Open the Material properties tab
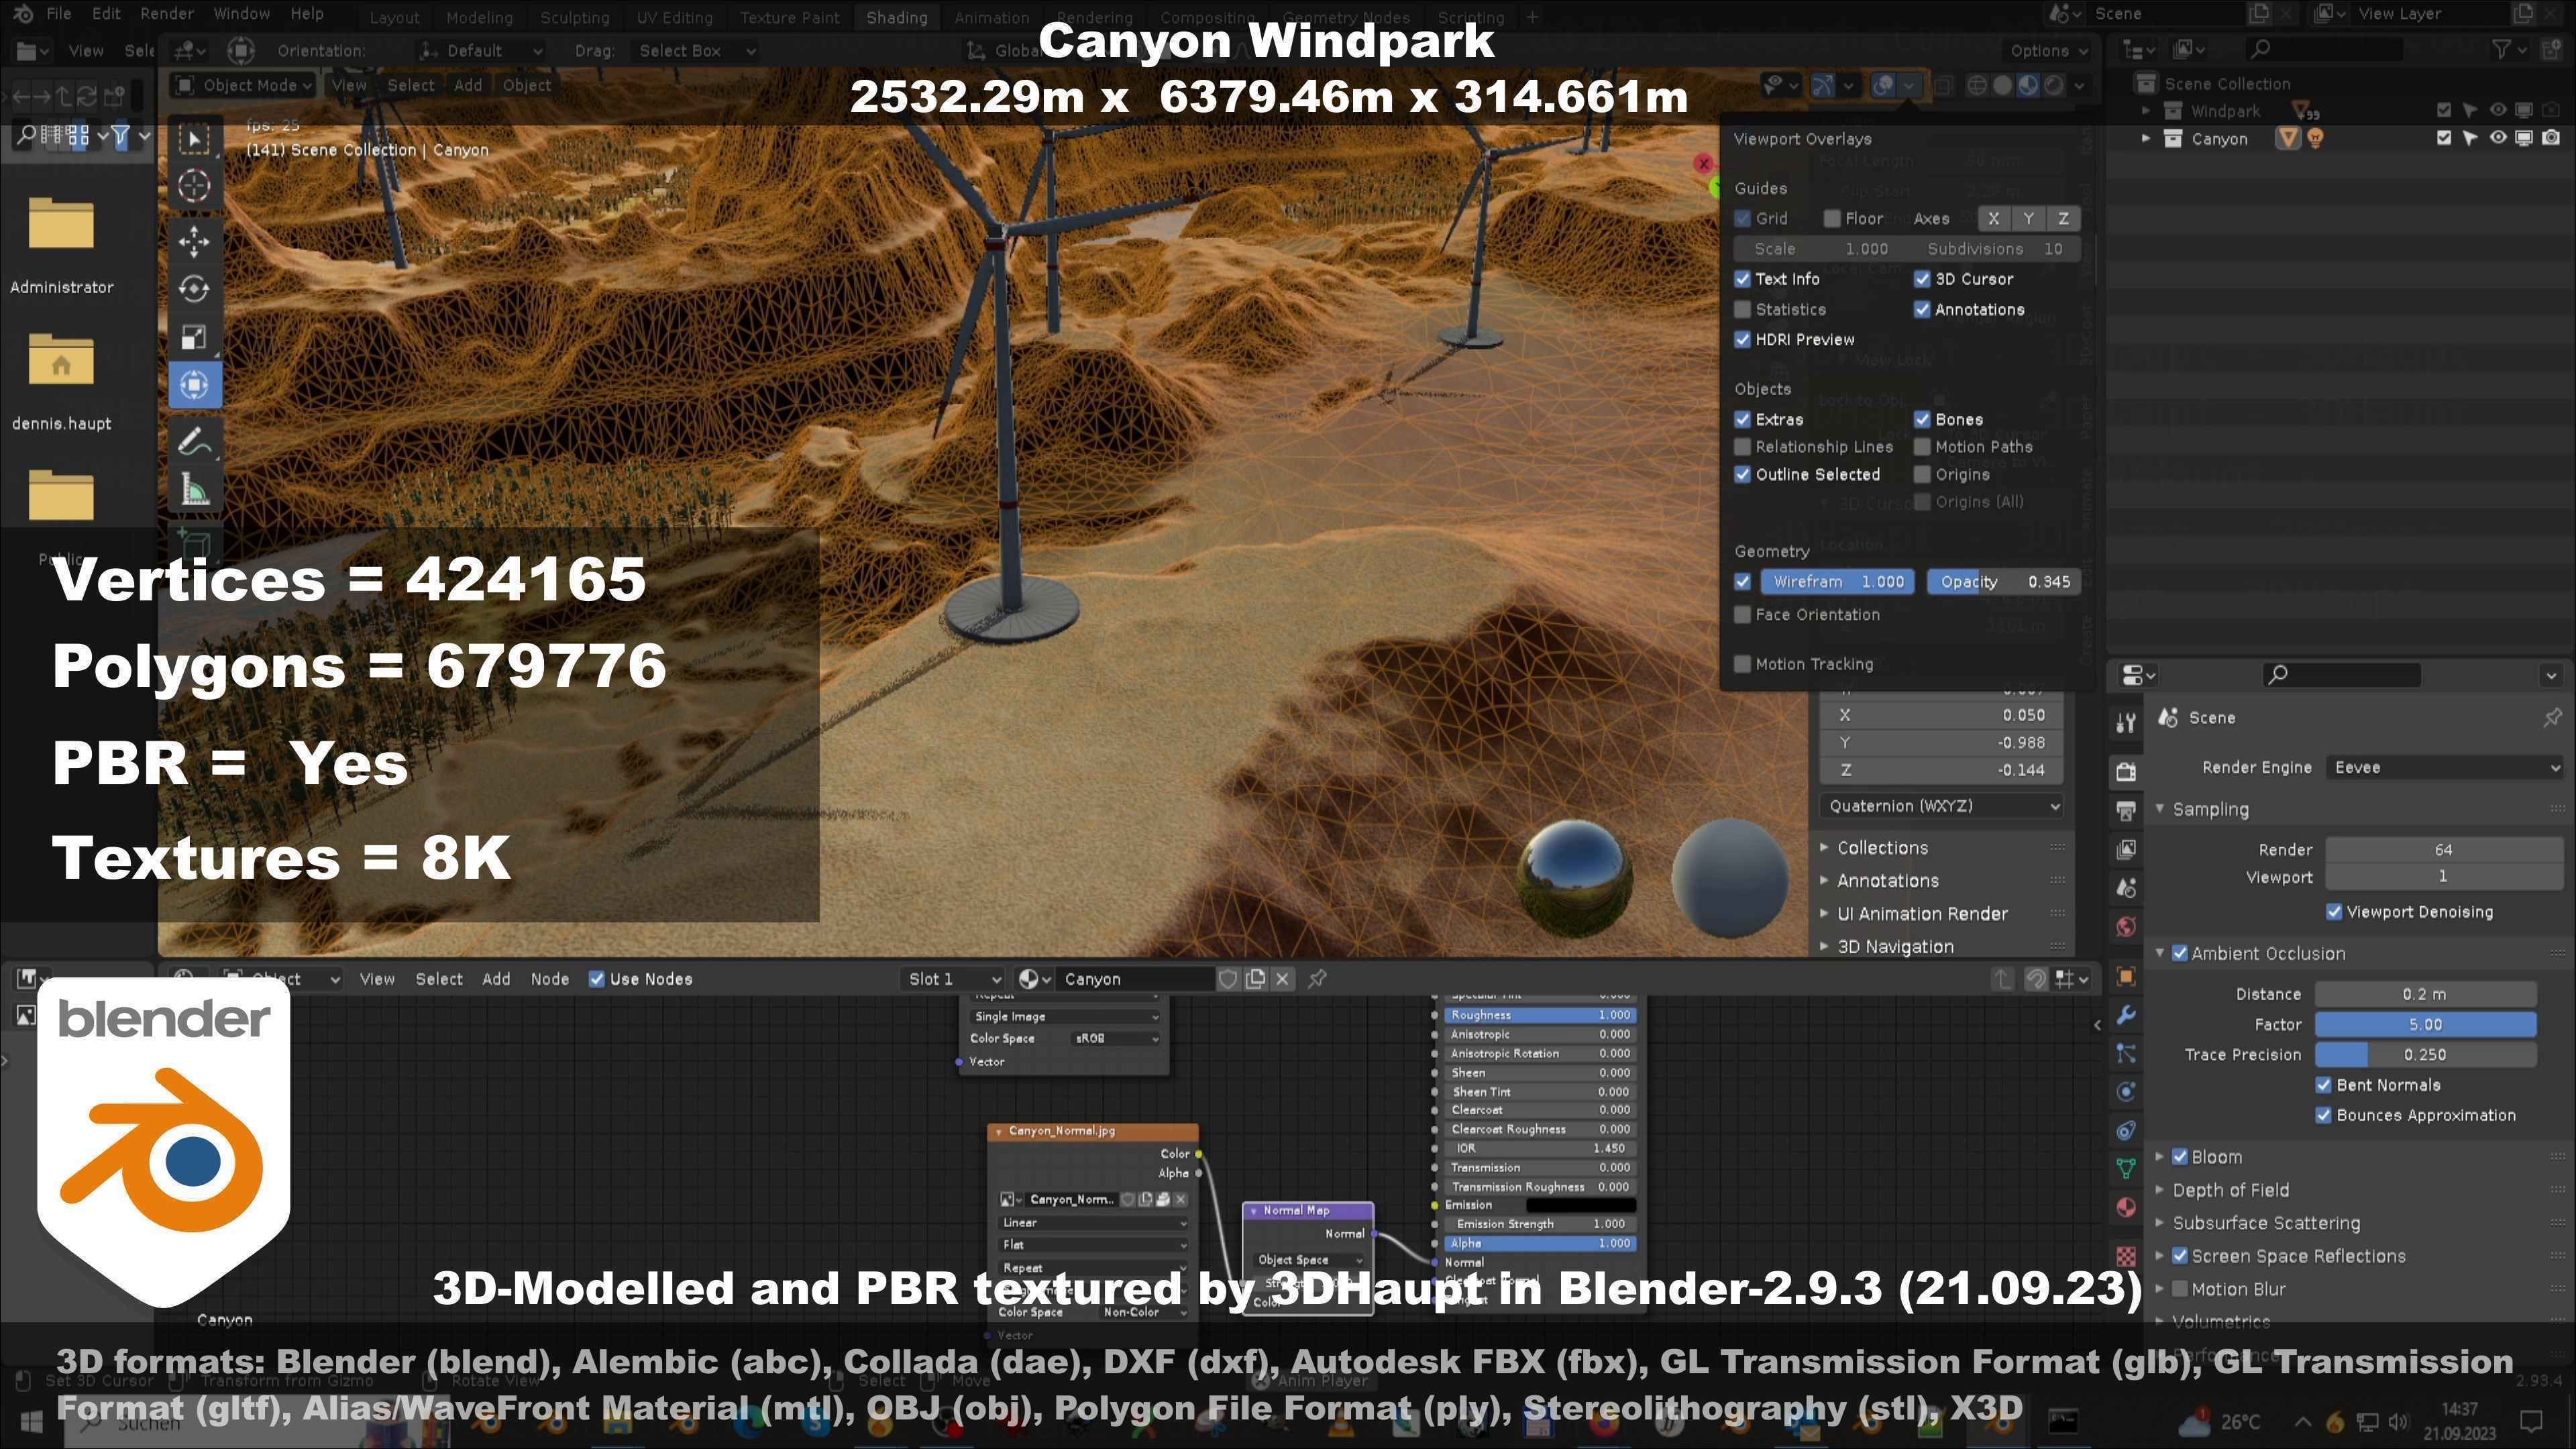2576x1449 pixels. point(2126,1207)
